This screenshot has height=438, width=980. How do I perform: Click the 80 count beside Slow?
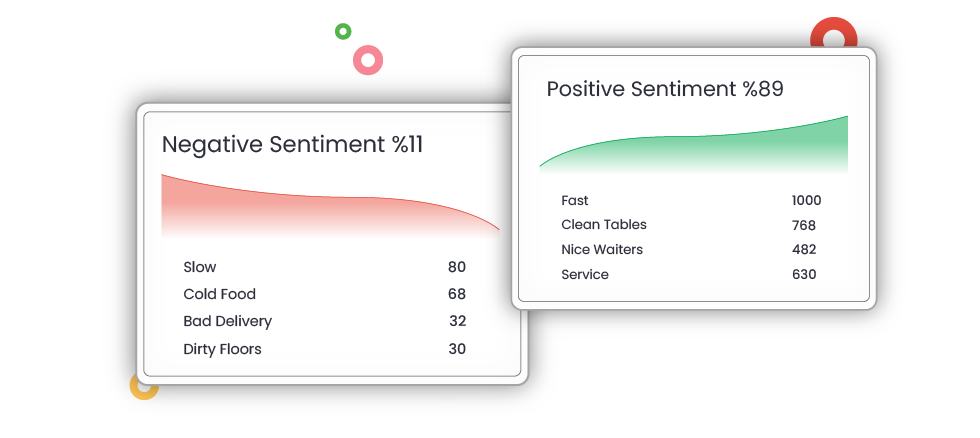coord(456,267)
